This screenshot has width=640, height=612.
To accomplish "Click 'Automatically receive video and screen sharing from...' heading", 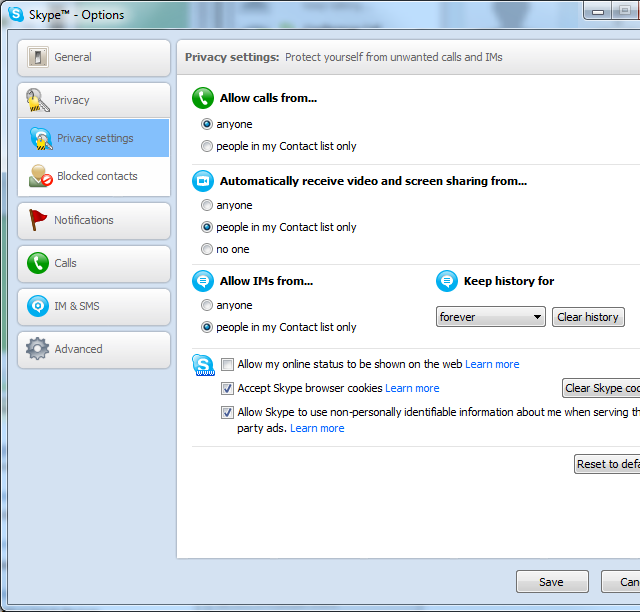I will [x=373, y=181].
